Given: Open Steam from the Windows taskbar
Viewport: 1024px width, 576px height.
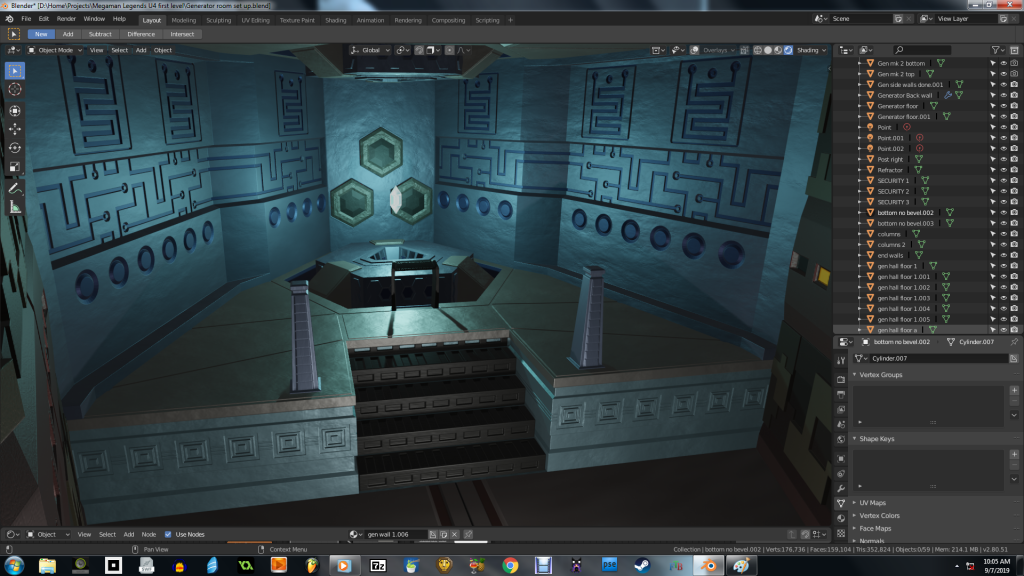Looking at the screenshot, I should coord(641,565).
